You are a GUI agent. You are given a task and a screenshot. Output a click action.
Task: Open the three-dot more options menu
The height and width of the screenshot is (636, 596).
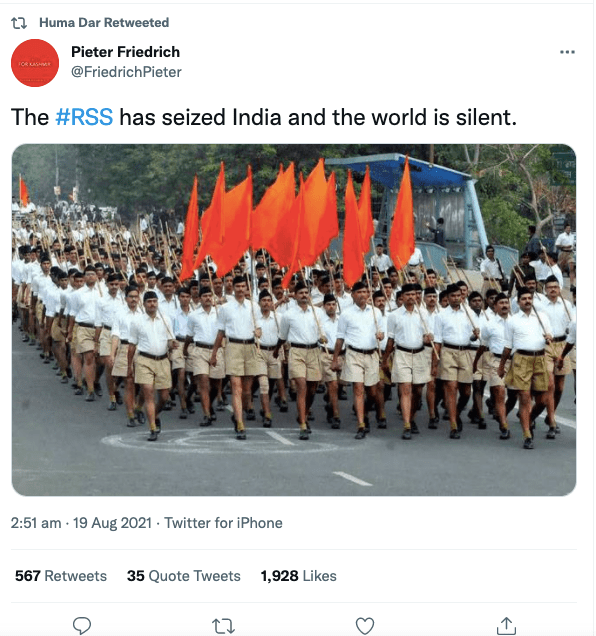tap(567, 52)
